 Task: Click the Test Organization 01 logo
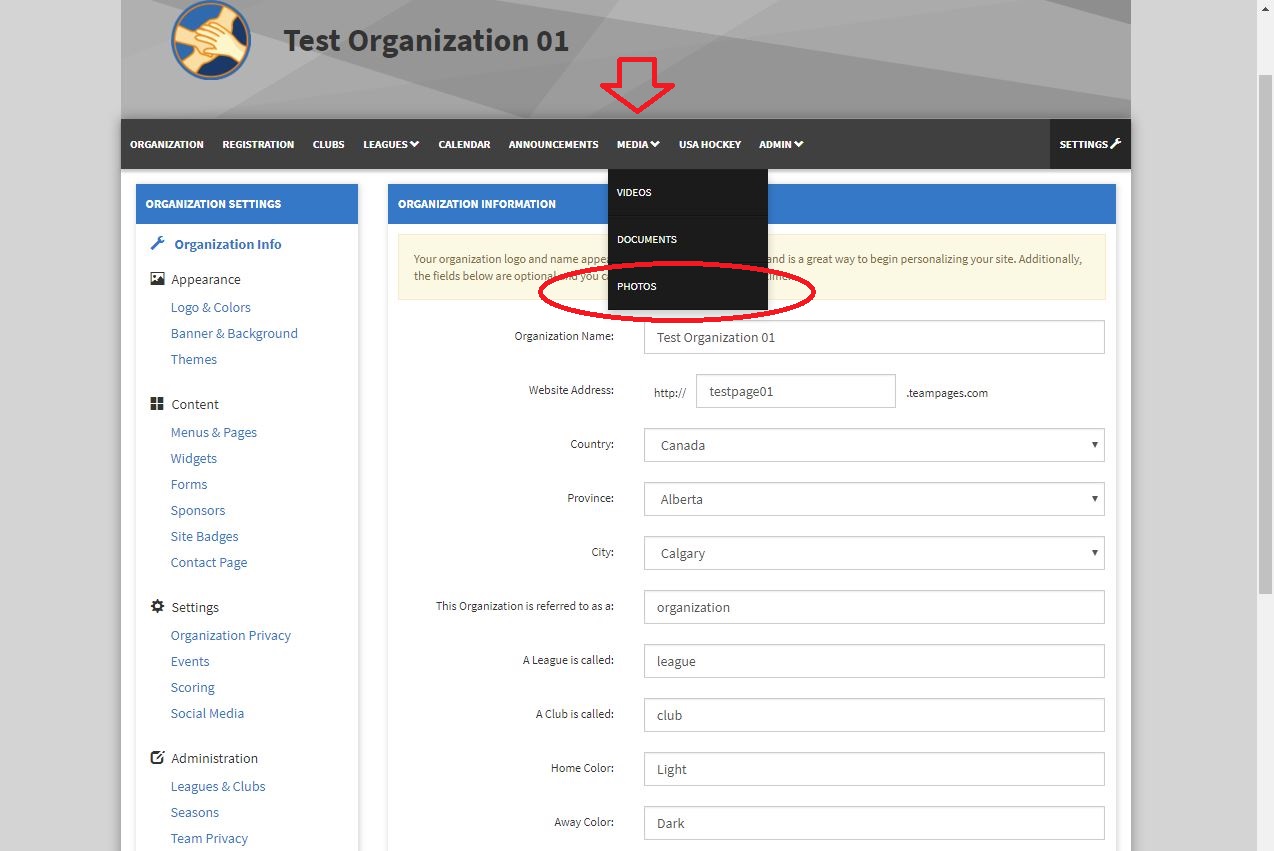(211, 40)
